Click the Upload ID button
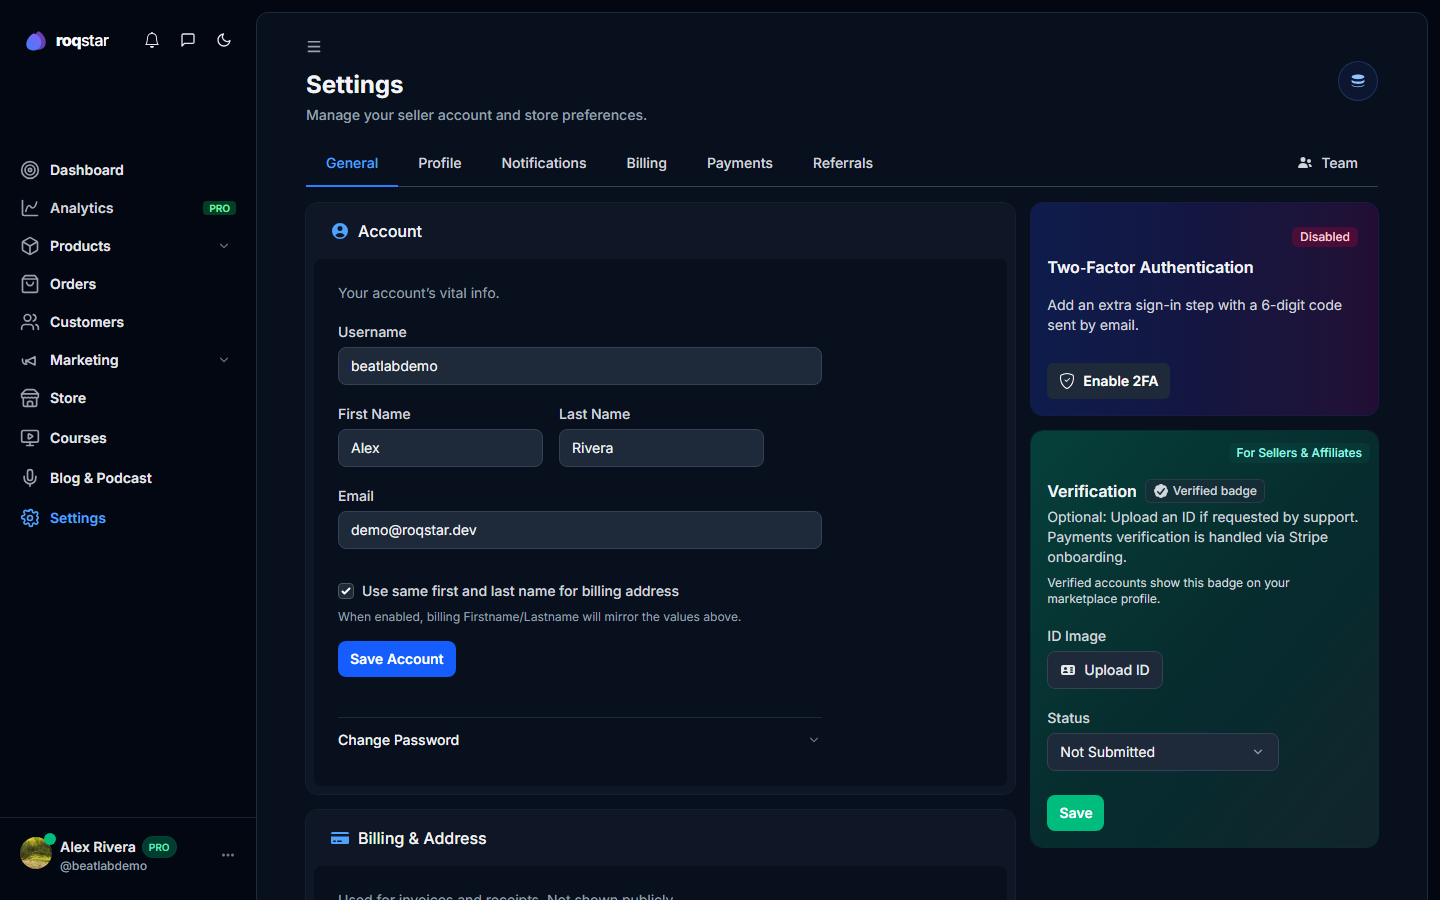This screenshot has height=900, width=1440. pos(1105,670)
